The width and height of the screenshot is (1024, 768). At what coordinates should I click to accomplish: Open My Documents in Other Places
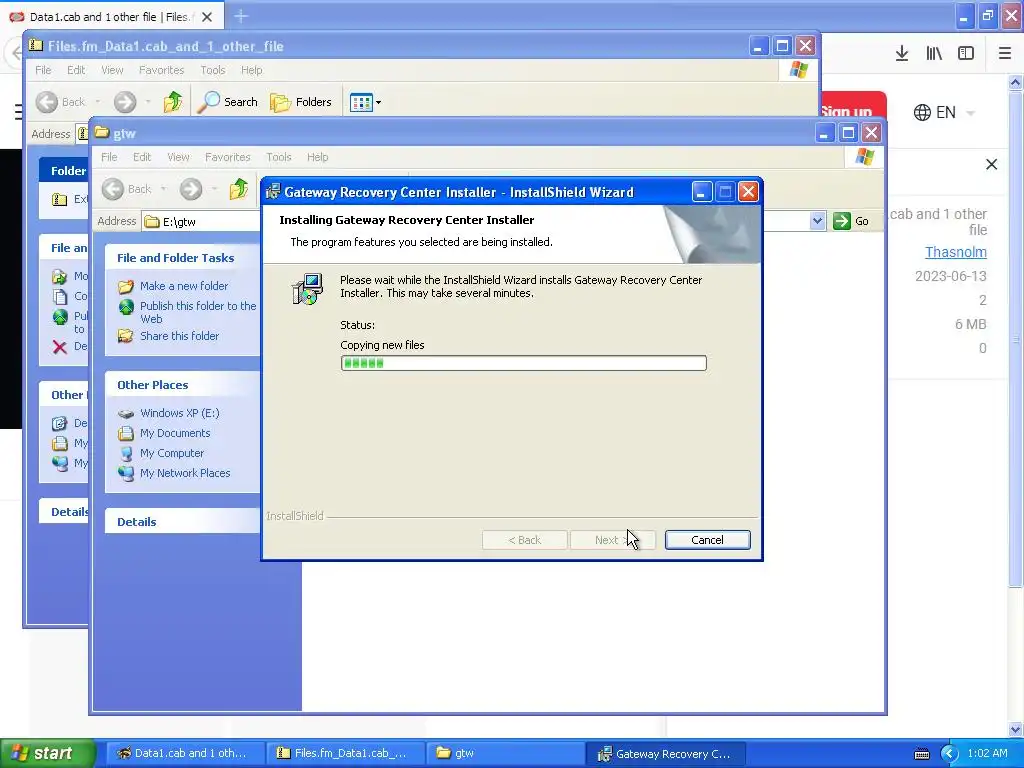tap(175, 433)
